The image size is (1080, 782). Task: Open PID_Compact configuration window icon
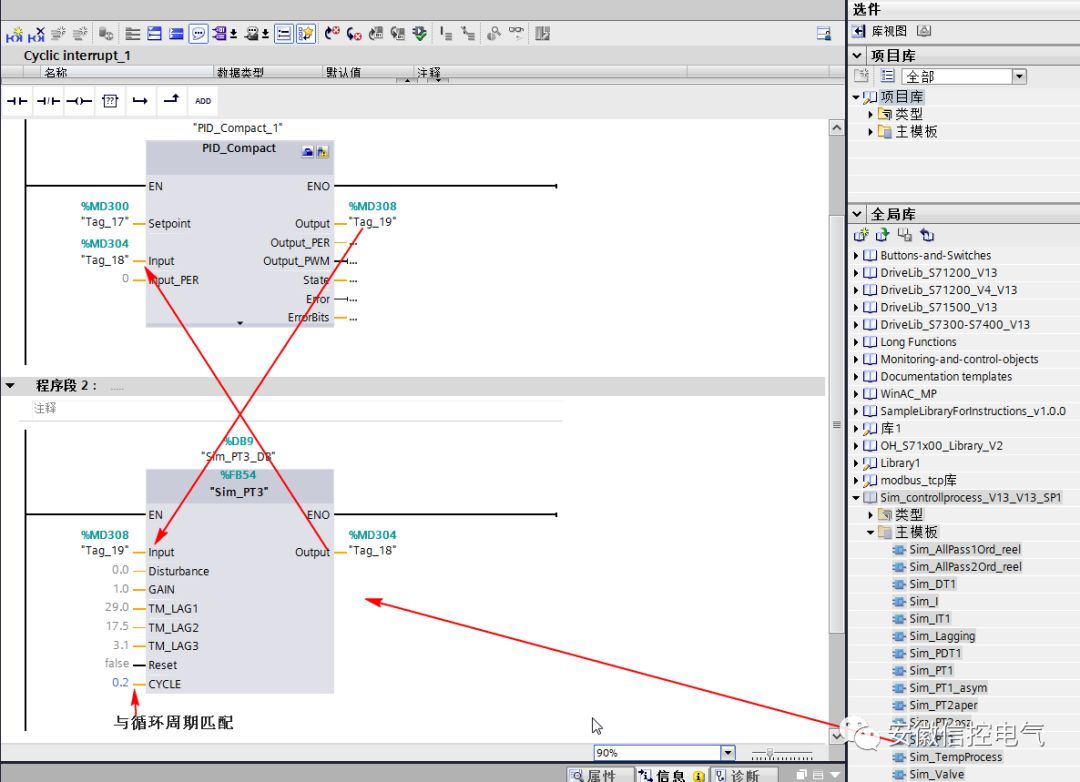[x=308, y=152]
